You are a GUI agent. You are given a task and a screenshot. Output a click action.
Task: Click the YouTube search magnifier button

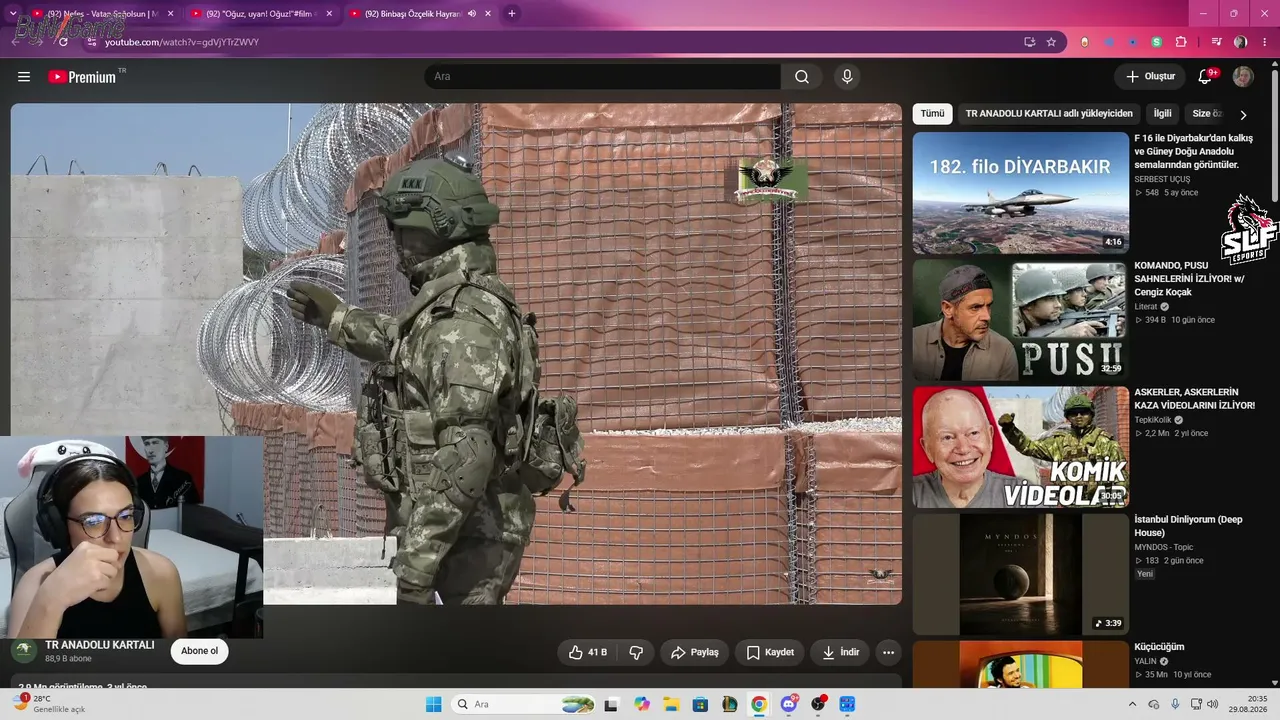pos(802,77)
